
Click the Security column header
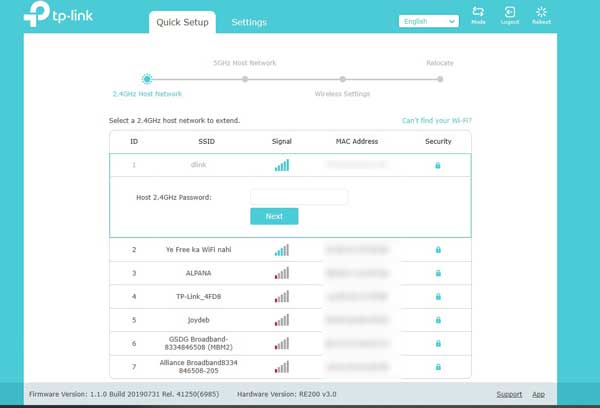point(438,142)
